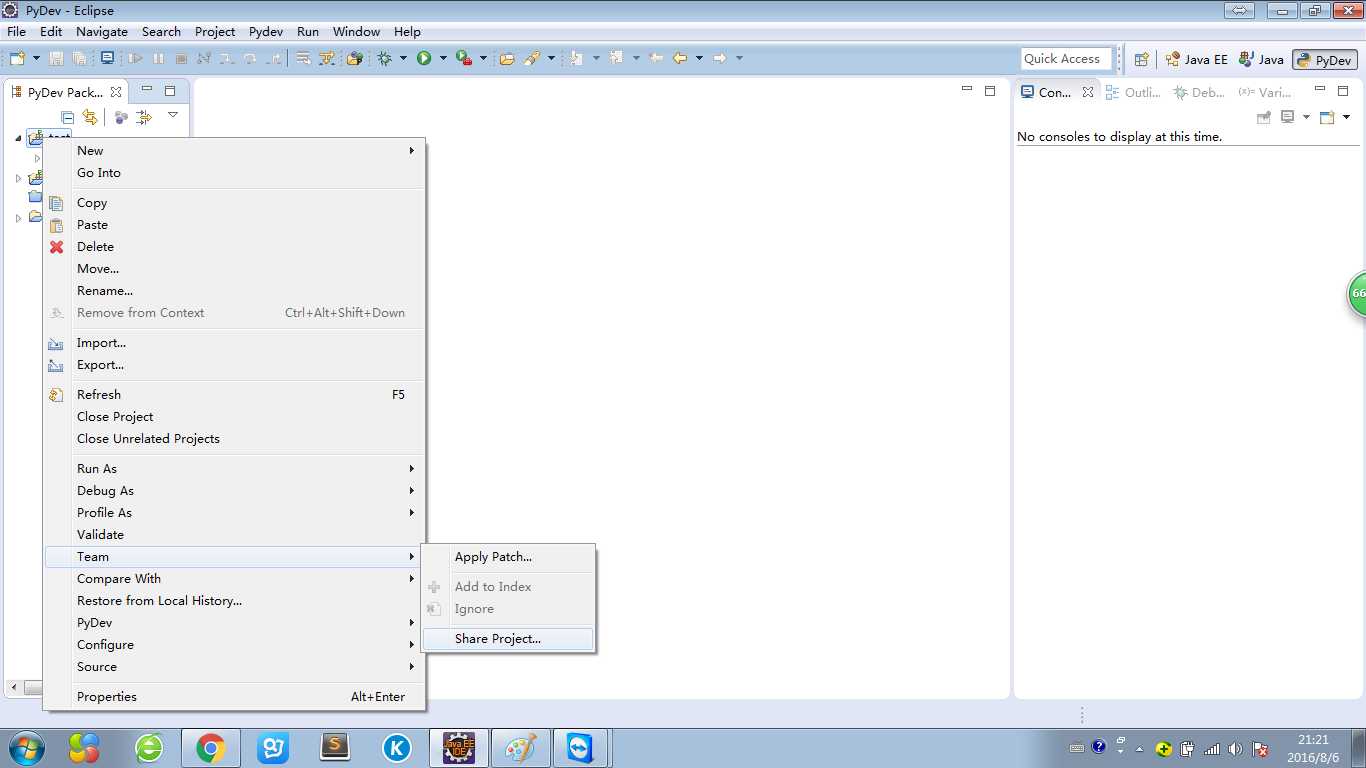Click the Suspend toolbar icon

(158, 59)
